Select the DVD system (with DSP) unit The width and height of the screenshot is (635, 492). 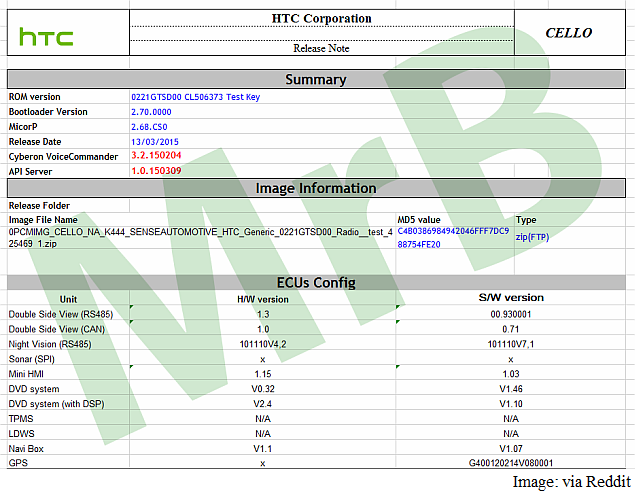(x=56, y=404)
